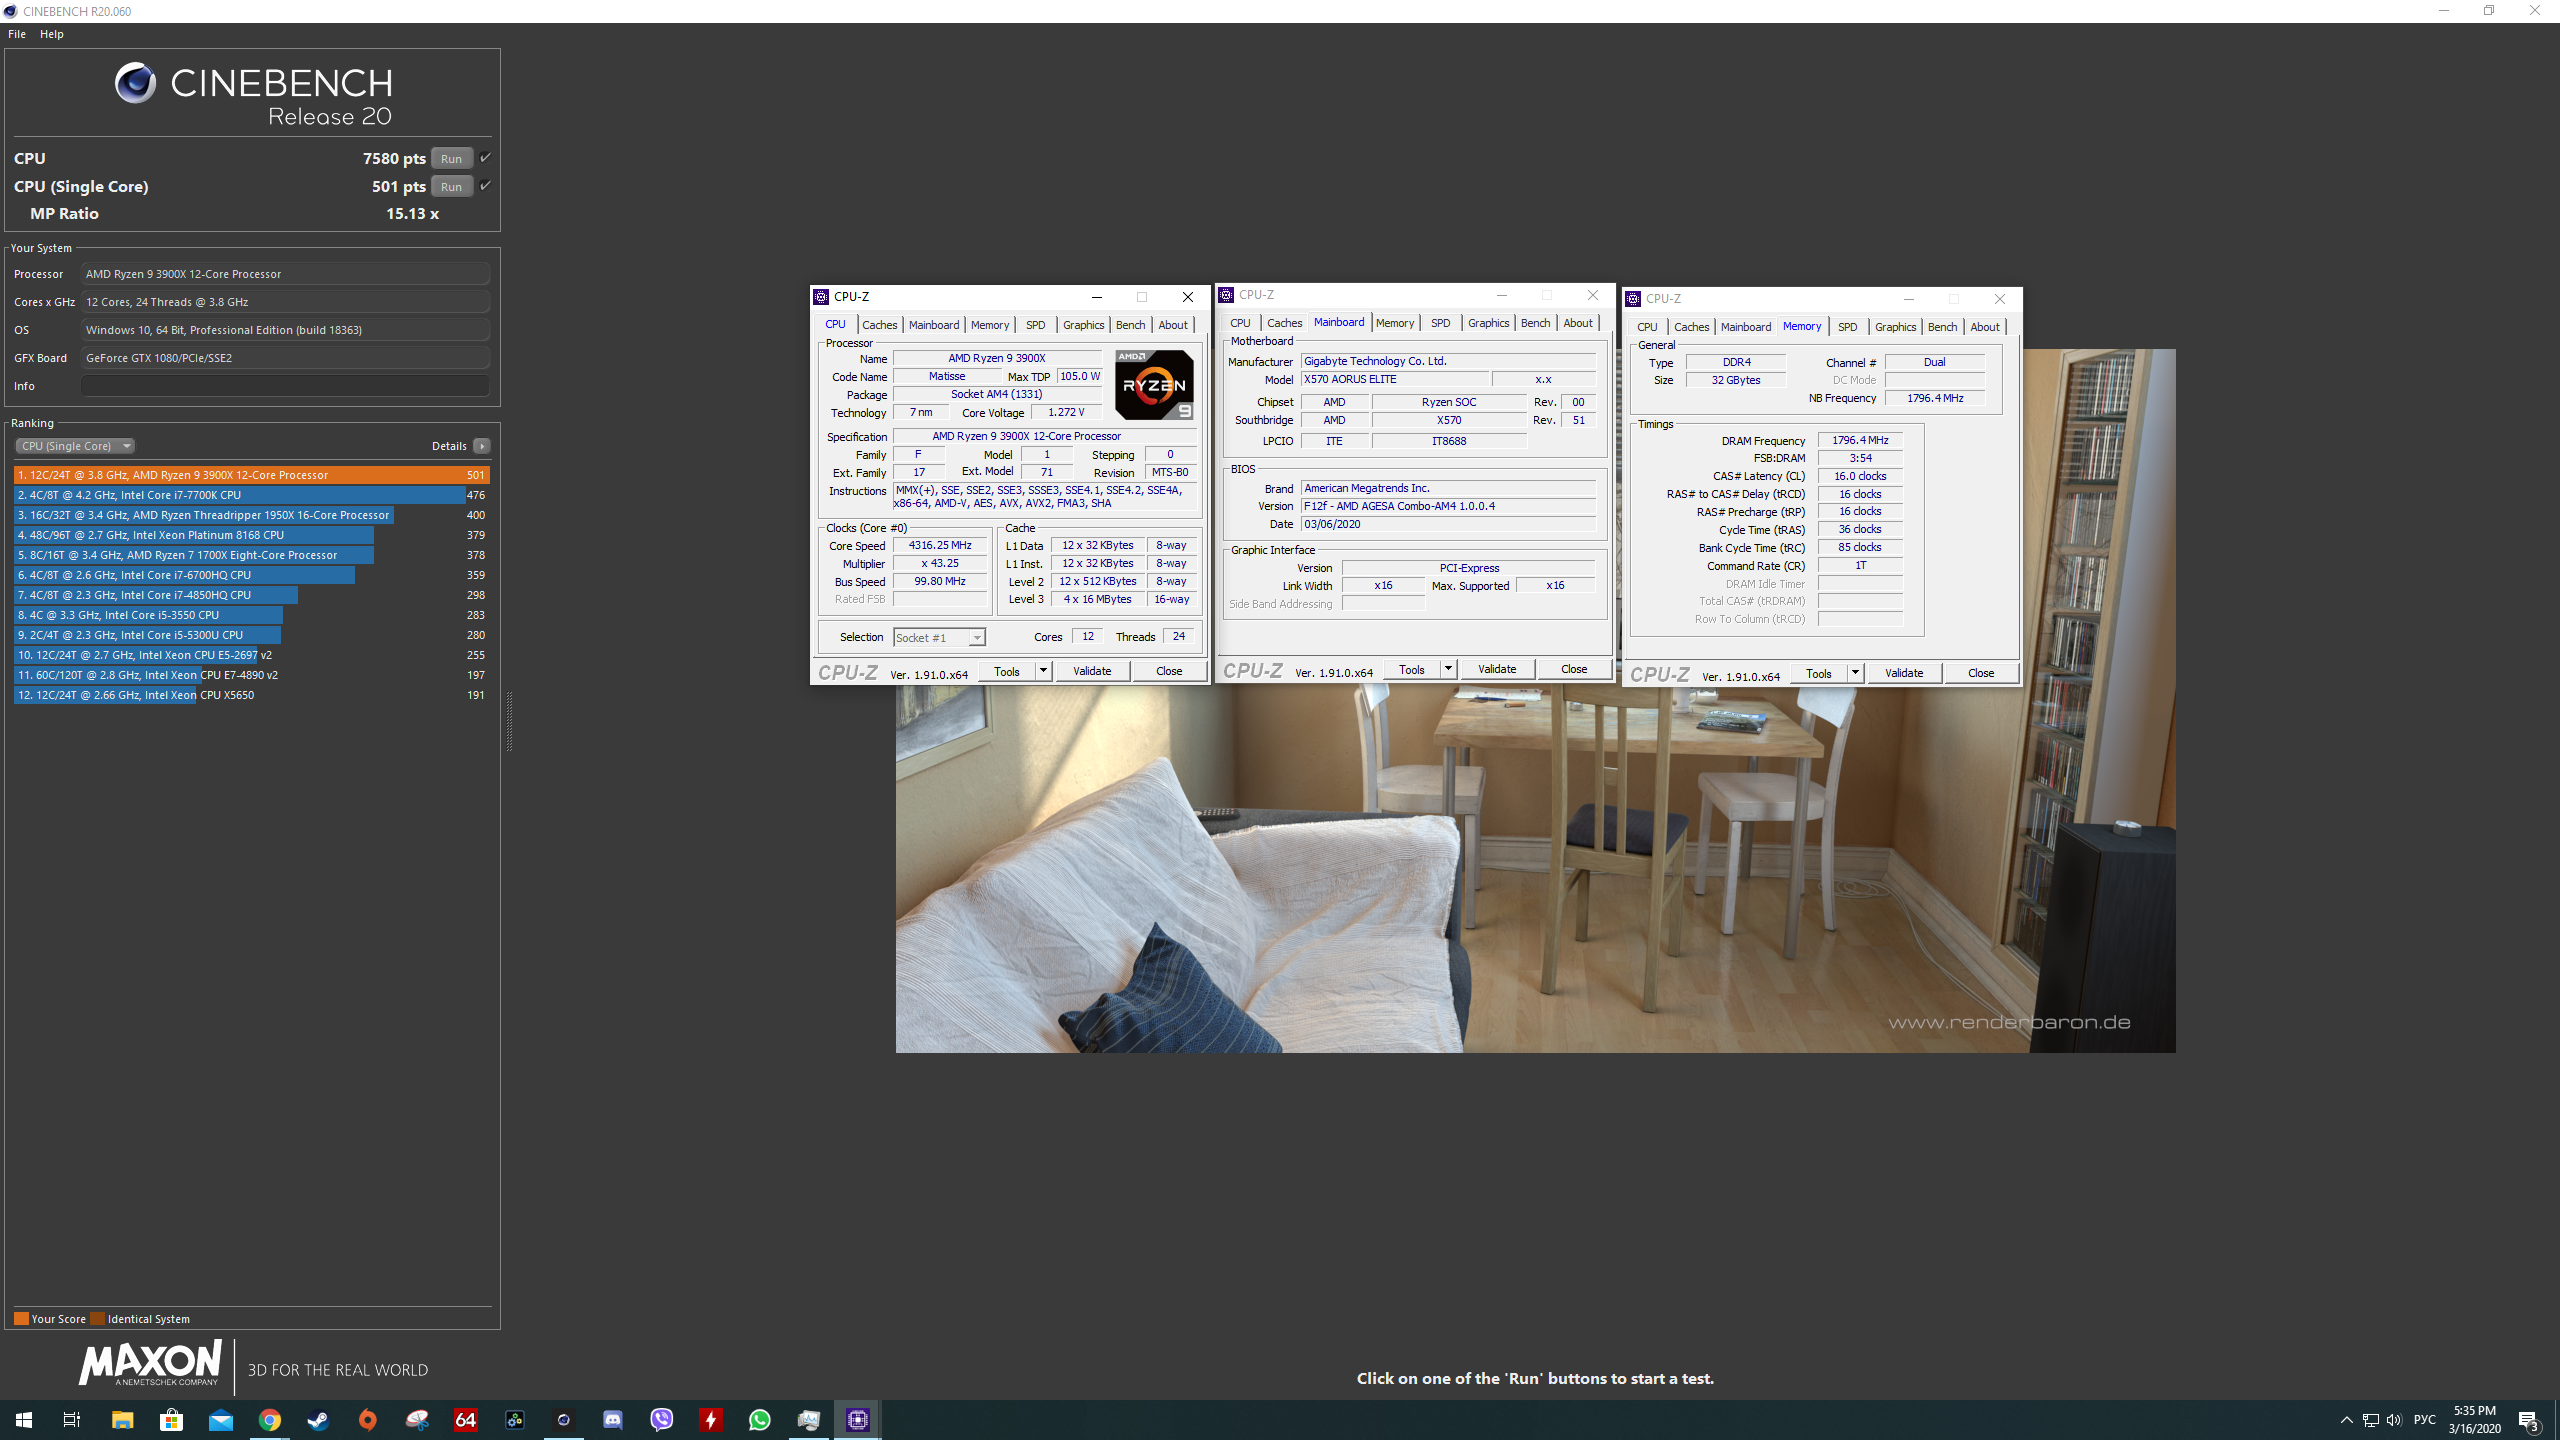The image size is (2560, 1440).
Task: Click the empty Info input field
Action: (x=285, y=386)
